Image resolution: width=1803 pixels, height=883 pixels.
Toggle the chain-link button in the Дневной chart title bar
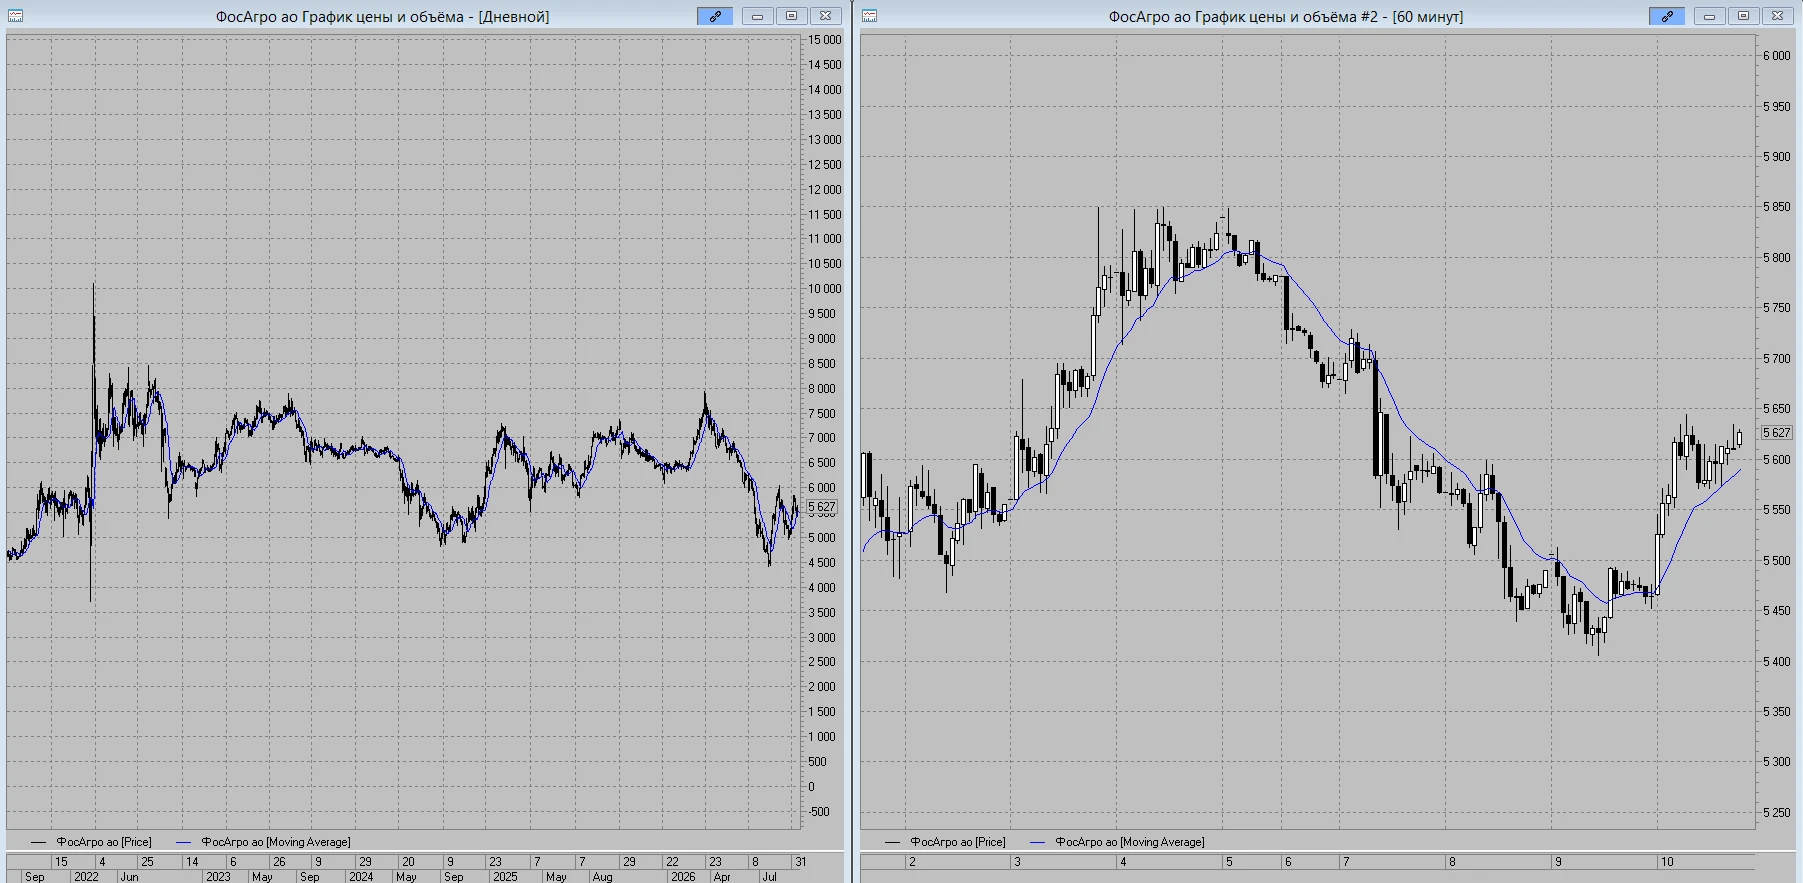[715, 16]
